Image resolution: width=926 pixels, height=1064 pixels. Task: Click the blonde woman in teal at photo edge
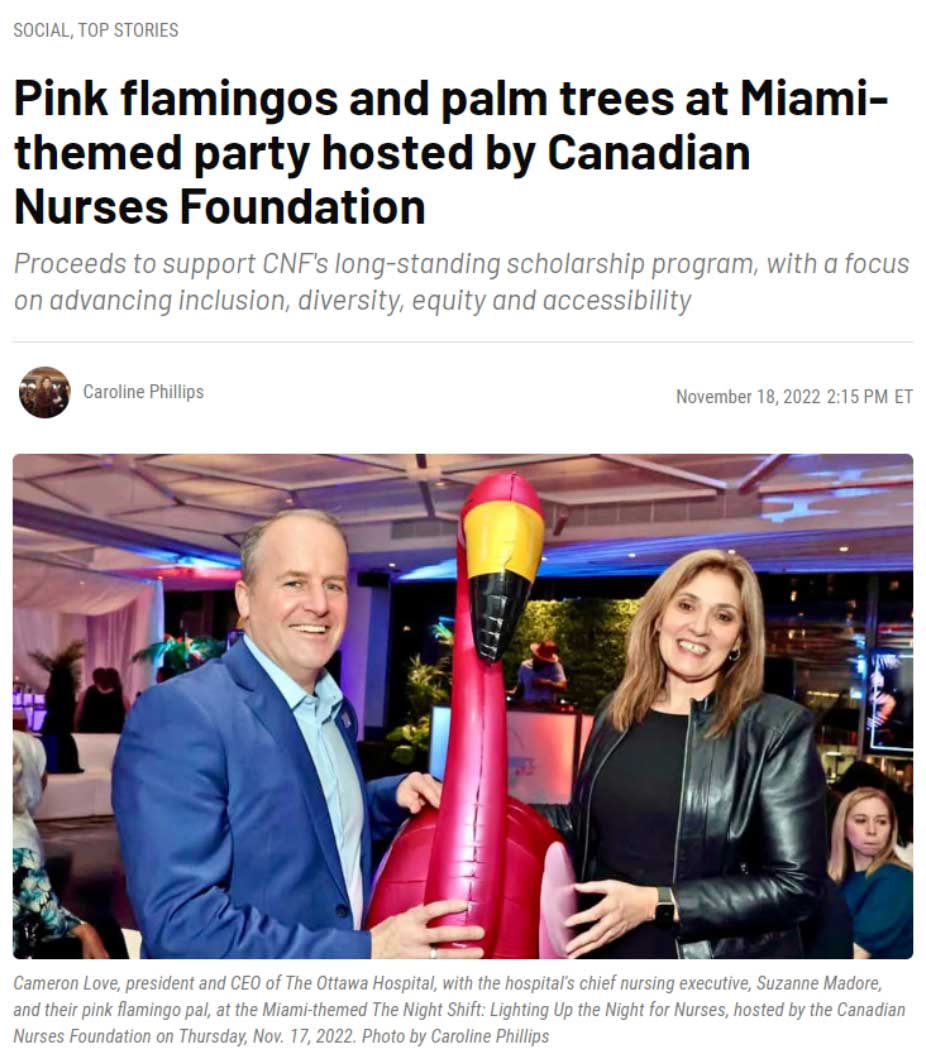[x=870, y=872]
